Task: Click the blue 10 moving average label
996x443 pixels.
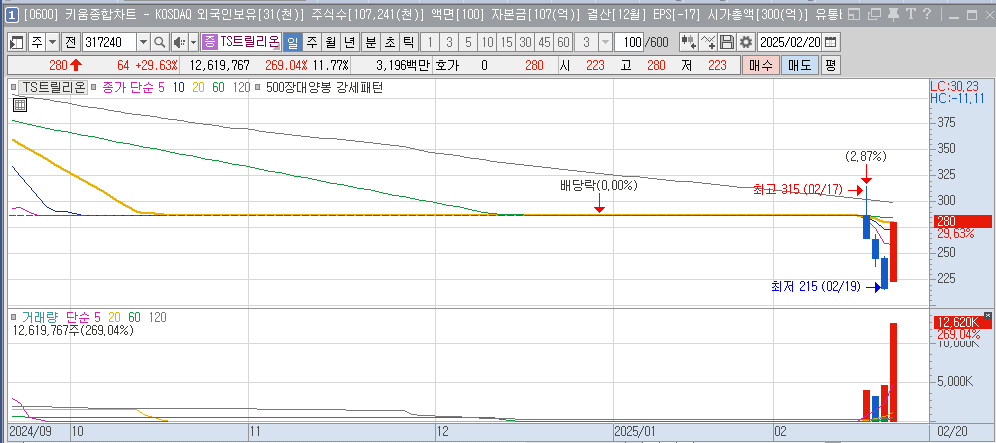Action: point(178,88)
